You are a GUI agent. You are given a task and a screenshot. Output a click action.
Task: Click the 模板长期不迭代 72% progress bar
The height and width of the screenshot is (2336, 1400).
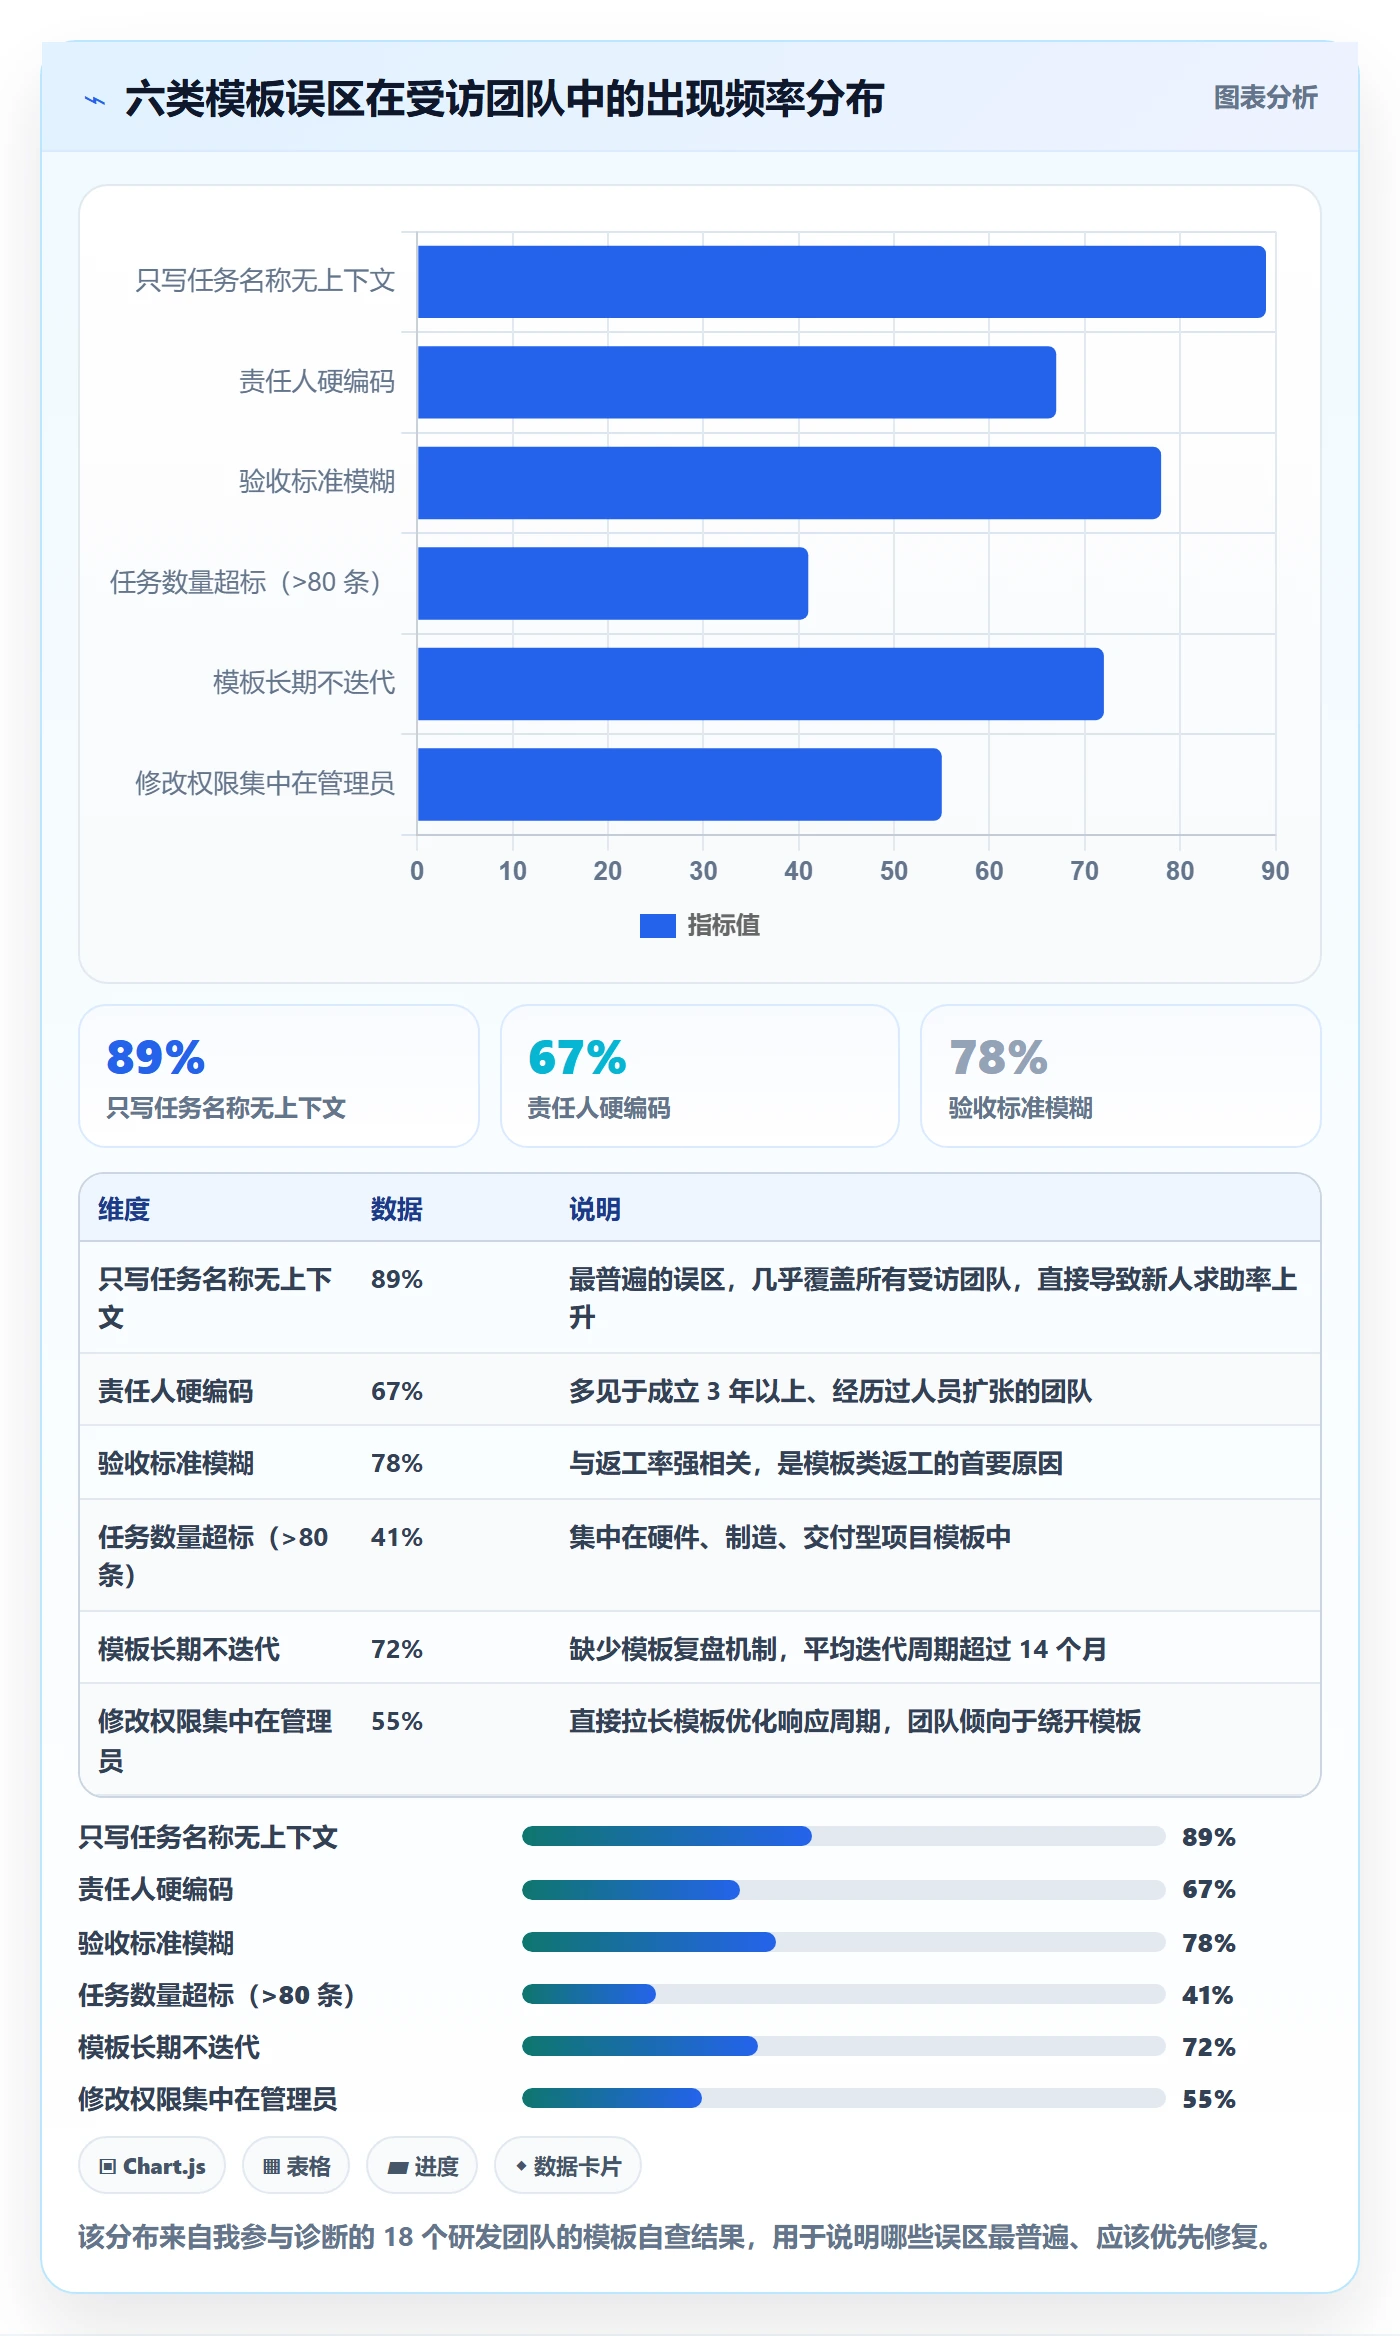tap(843, 2046)
